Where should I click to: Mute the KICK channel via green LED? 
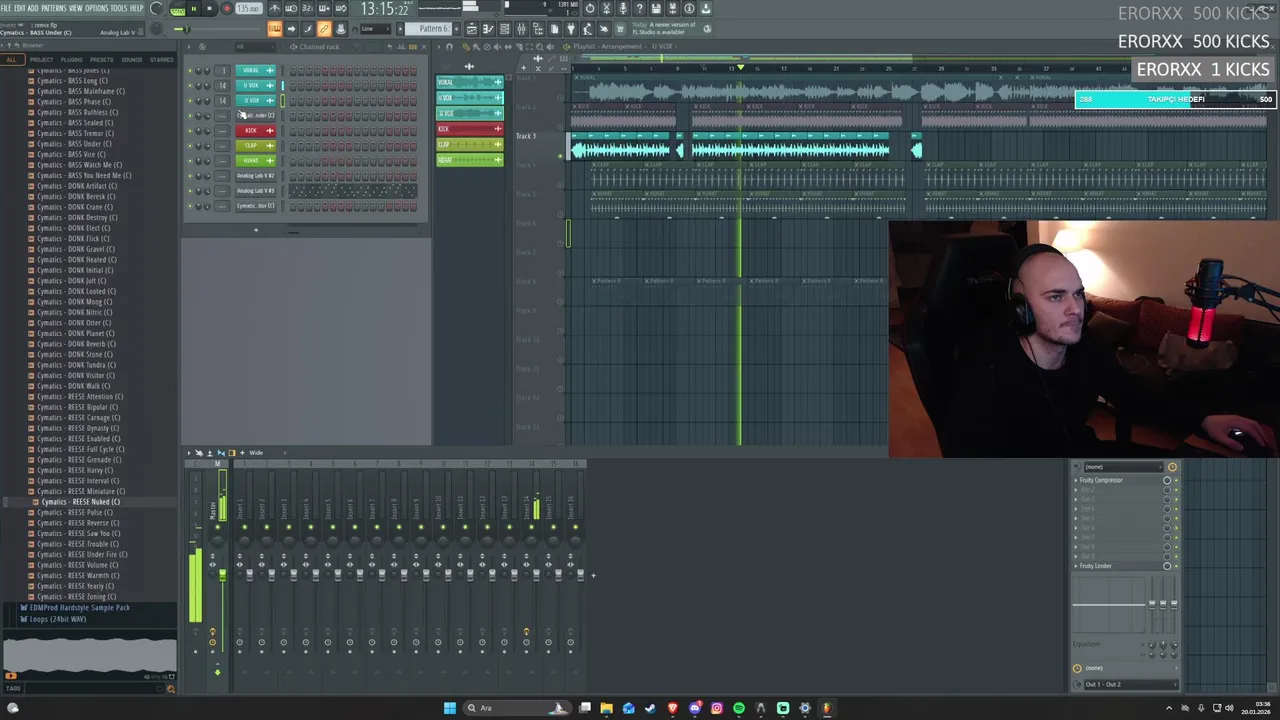(190, 131)
